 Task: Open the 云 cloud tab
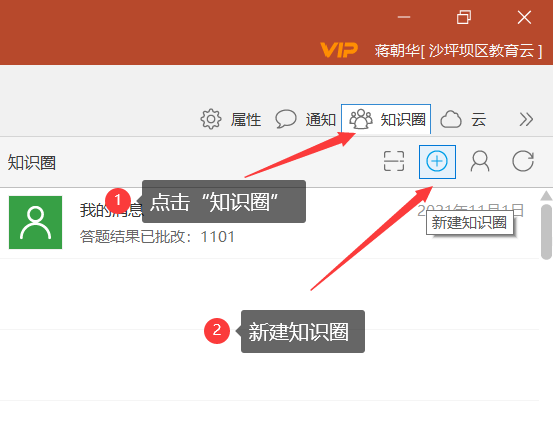tap(463, 119)
